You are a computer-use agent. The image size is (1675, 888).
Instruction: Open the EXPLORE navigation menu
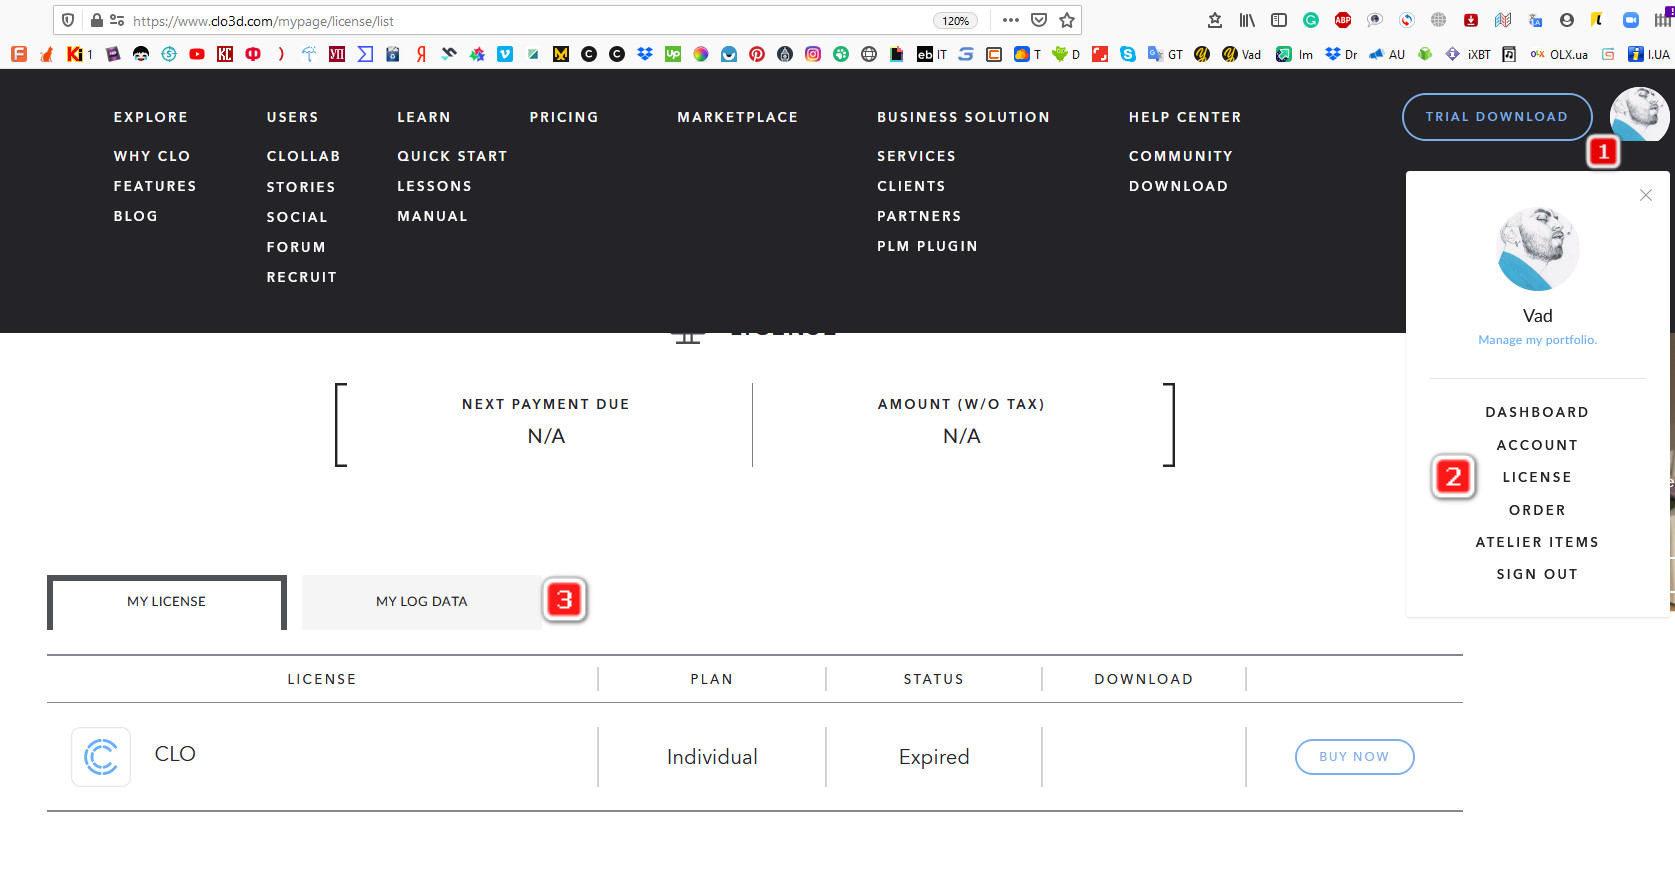(151, 117)
